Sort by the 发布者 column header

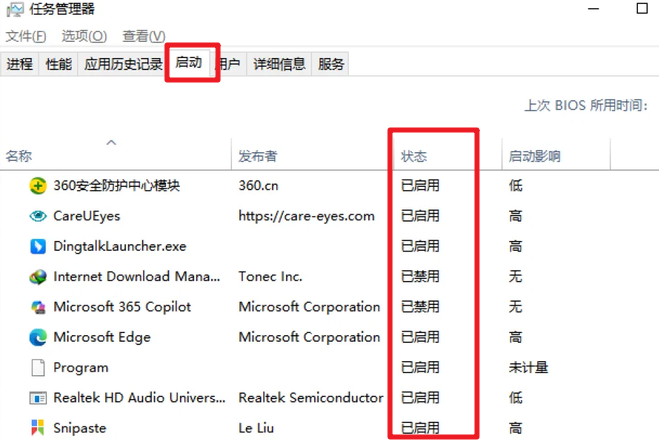(258, 156)
